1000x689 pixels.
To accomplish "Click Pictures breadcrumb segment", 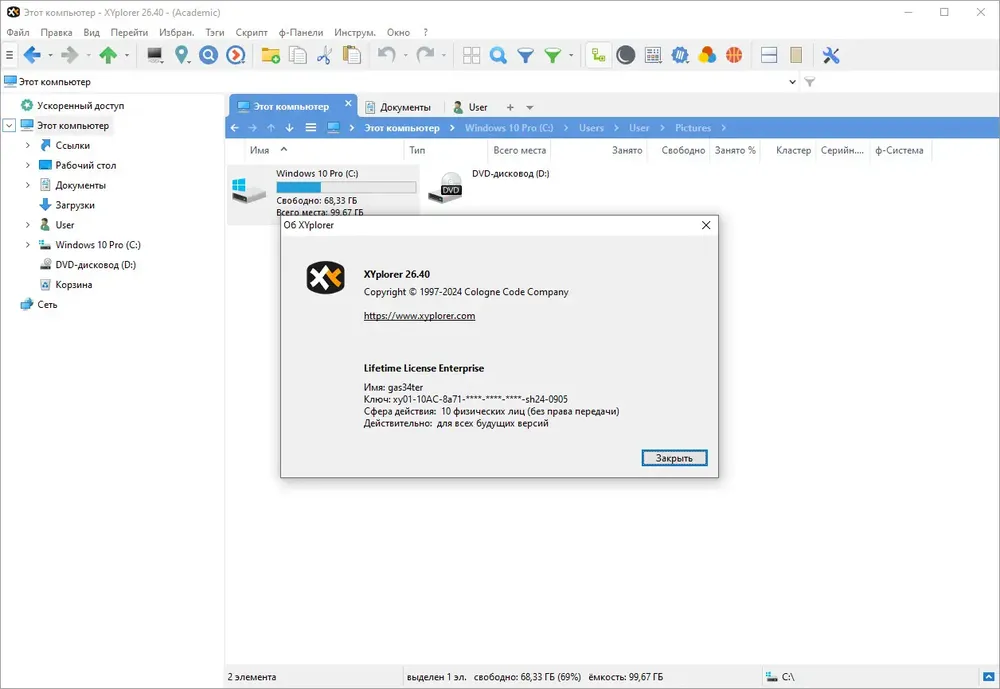I will point(693,128).
